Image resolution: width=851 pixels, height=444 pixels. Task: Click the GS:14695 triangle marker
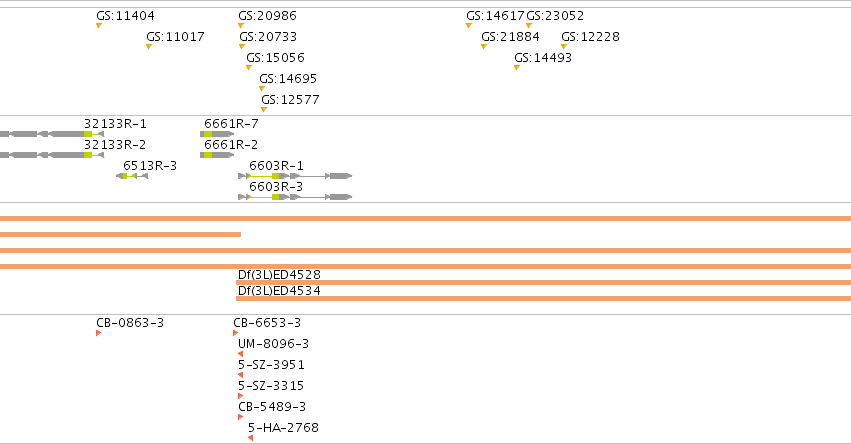coord(262,88)
